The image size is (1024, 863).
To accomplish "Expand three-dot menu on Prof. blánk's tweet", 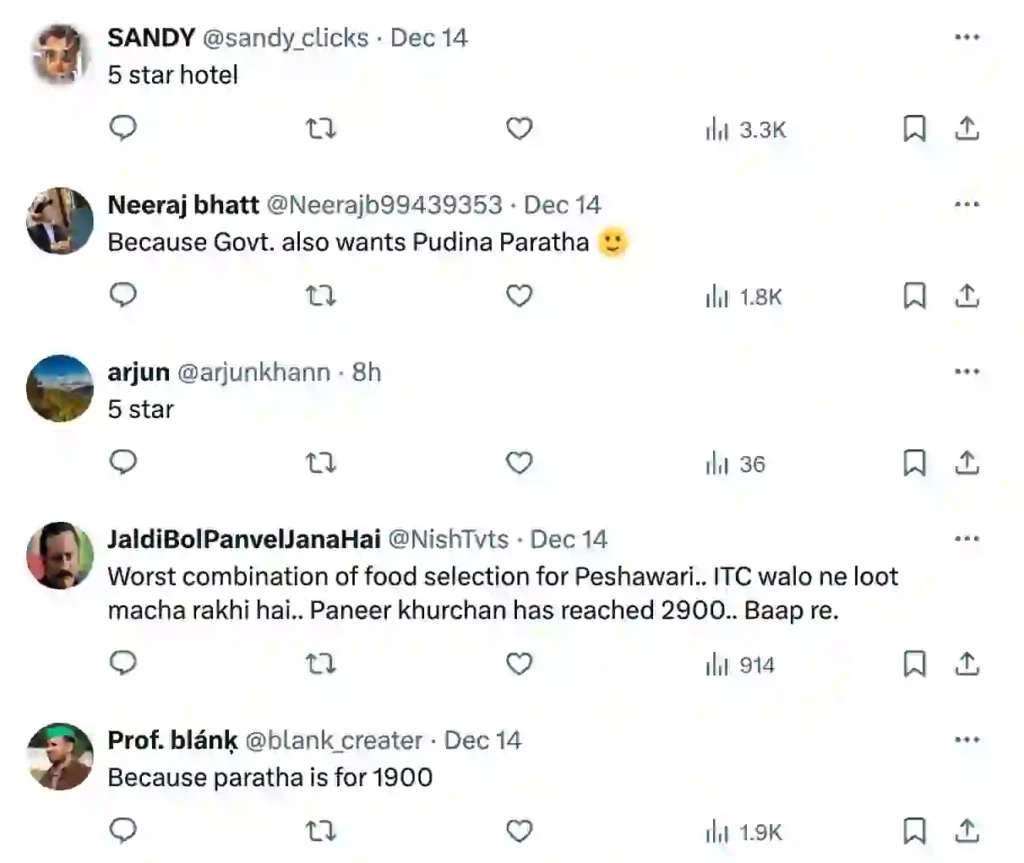I will [966, 740].
